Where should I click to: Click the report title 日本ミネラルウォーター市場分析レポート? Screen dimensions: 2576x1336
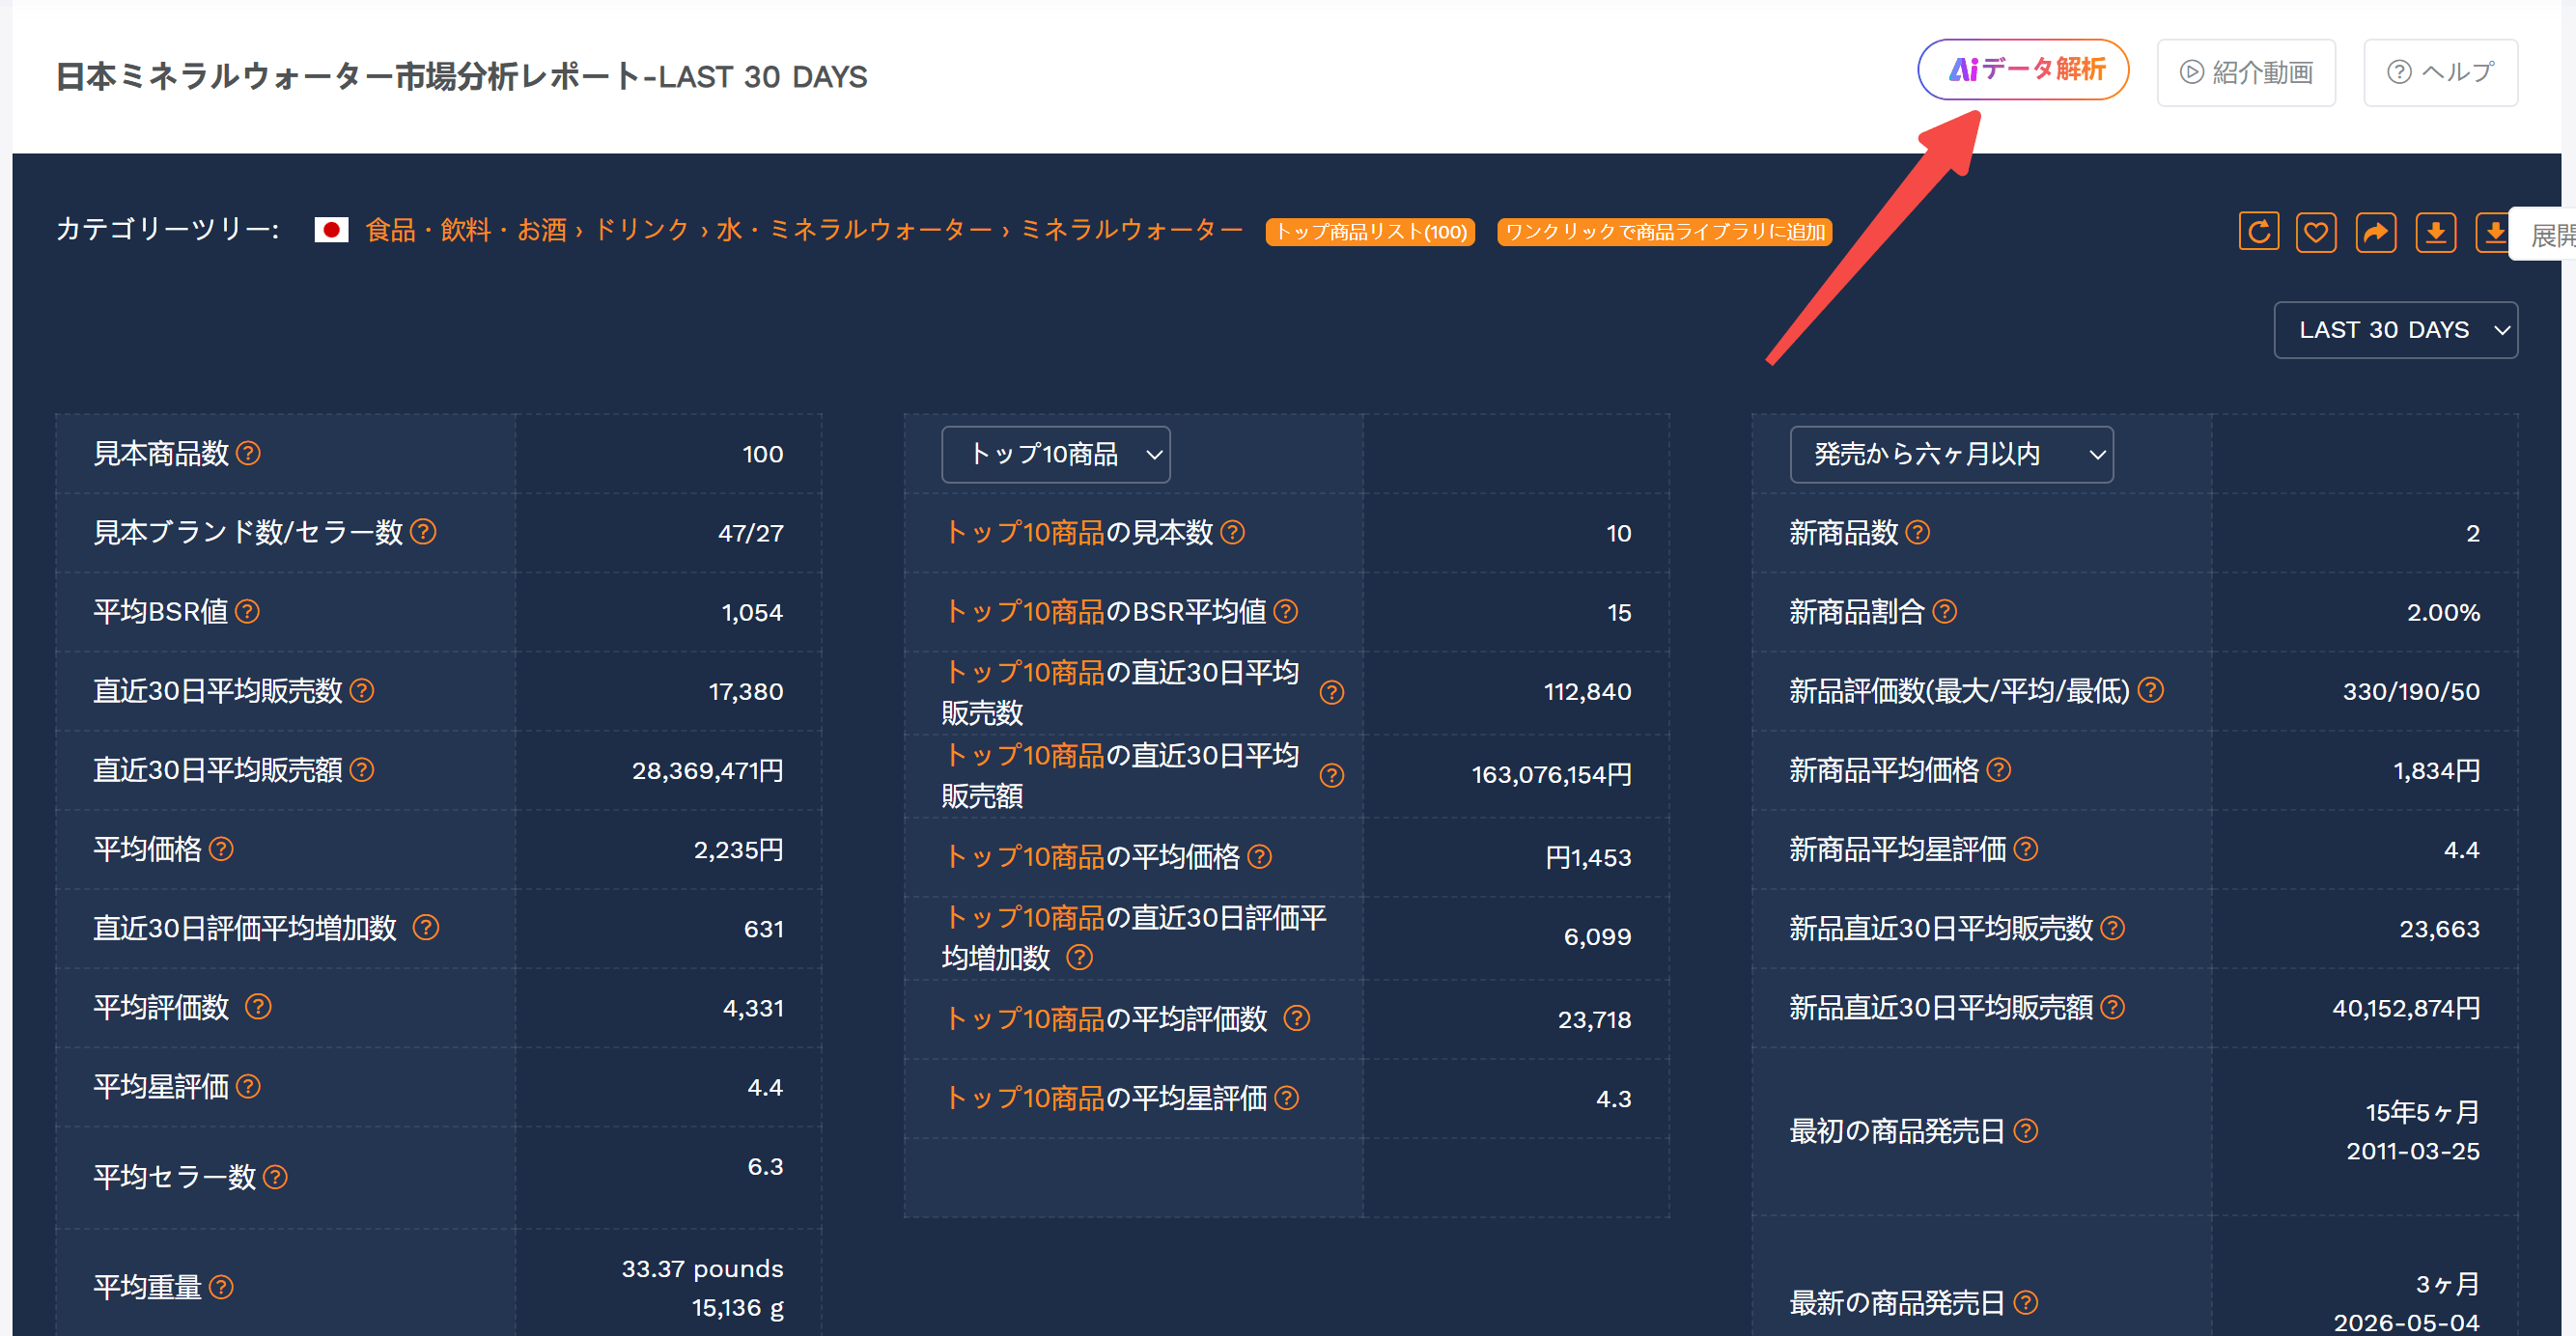tap(348, 77)
